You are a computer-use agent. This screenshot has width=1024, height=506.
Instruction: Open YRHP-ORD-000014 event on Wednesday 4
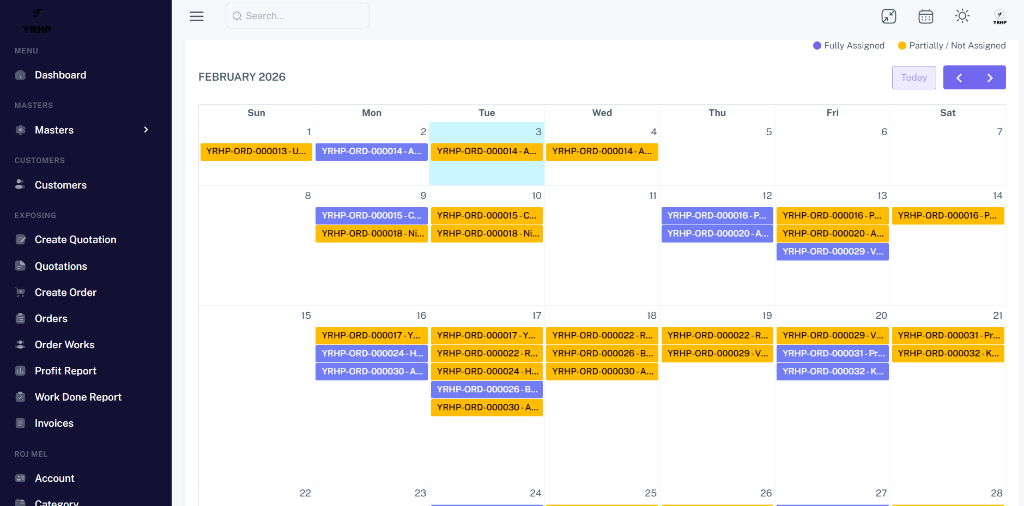[x=601, y=151]
